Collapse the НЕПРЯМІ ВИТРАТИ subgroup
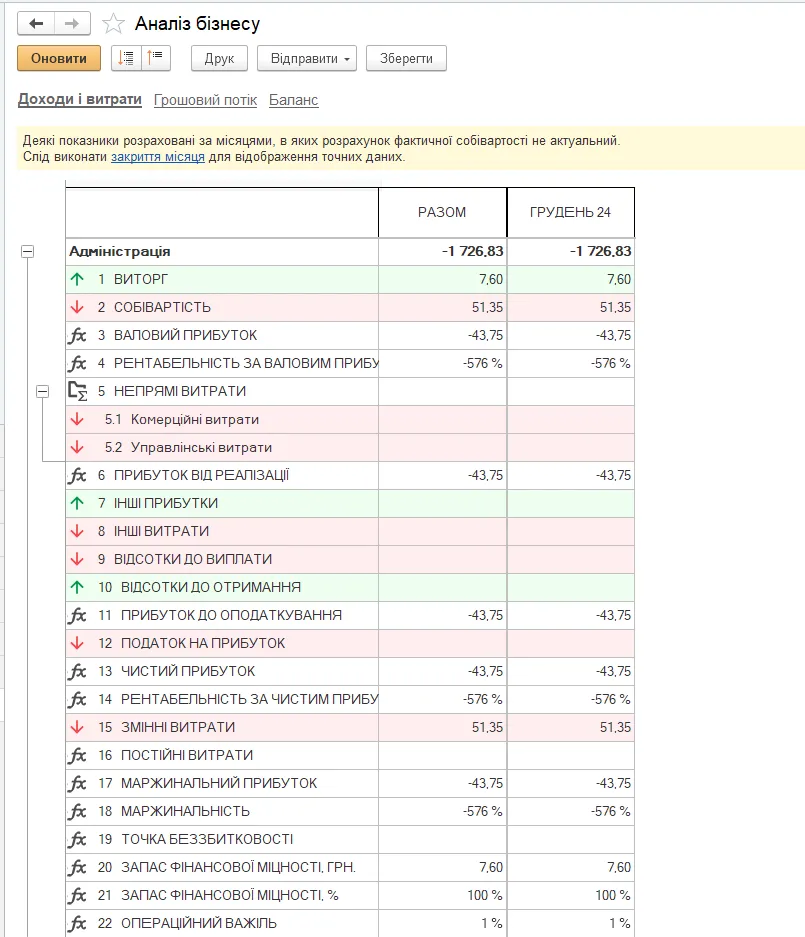 coord(42,391)
